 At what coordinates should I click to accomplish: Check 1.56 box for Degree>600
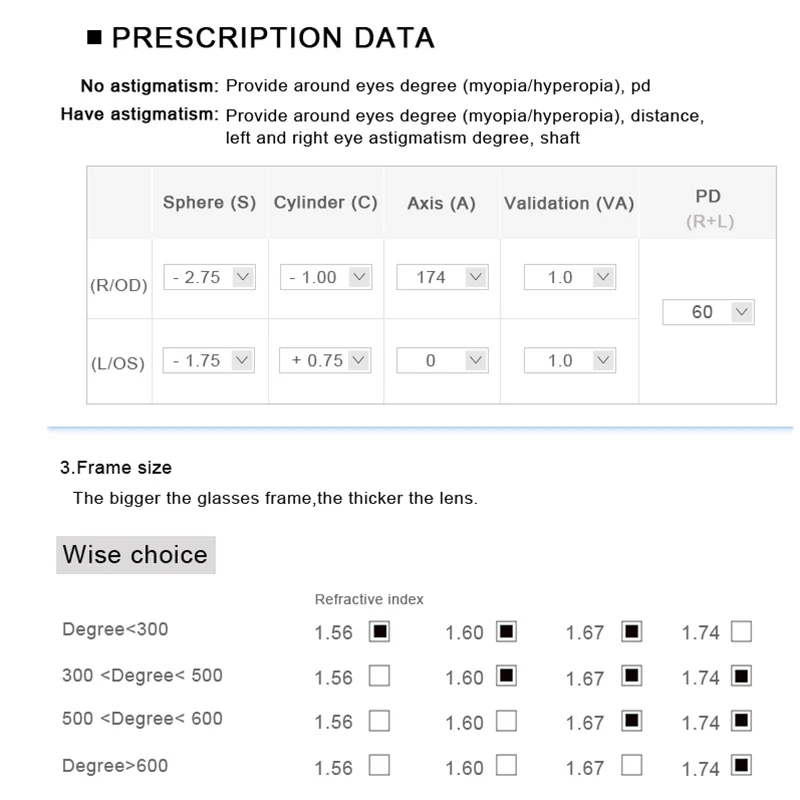[x=380, y=766]
